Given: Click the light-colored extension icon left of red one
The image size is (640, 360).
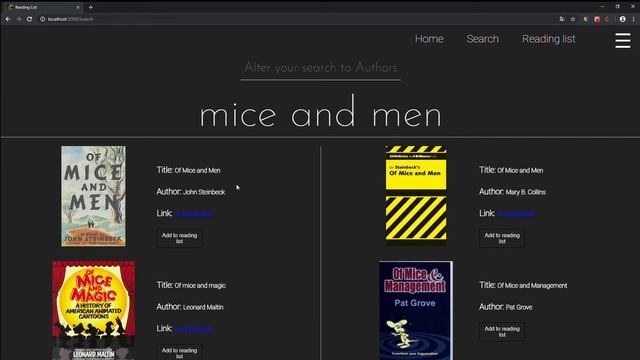Looking at the screenshot, I should (x=586, y=19).
